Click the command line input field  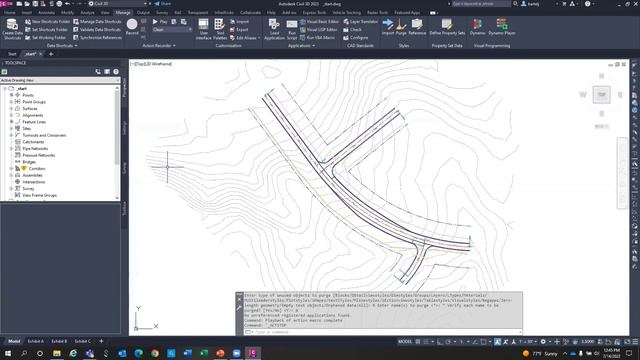click(x=382, y=332)
